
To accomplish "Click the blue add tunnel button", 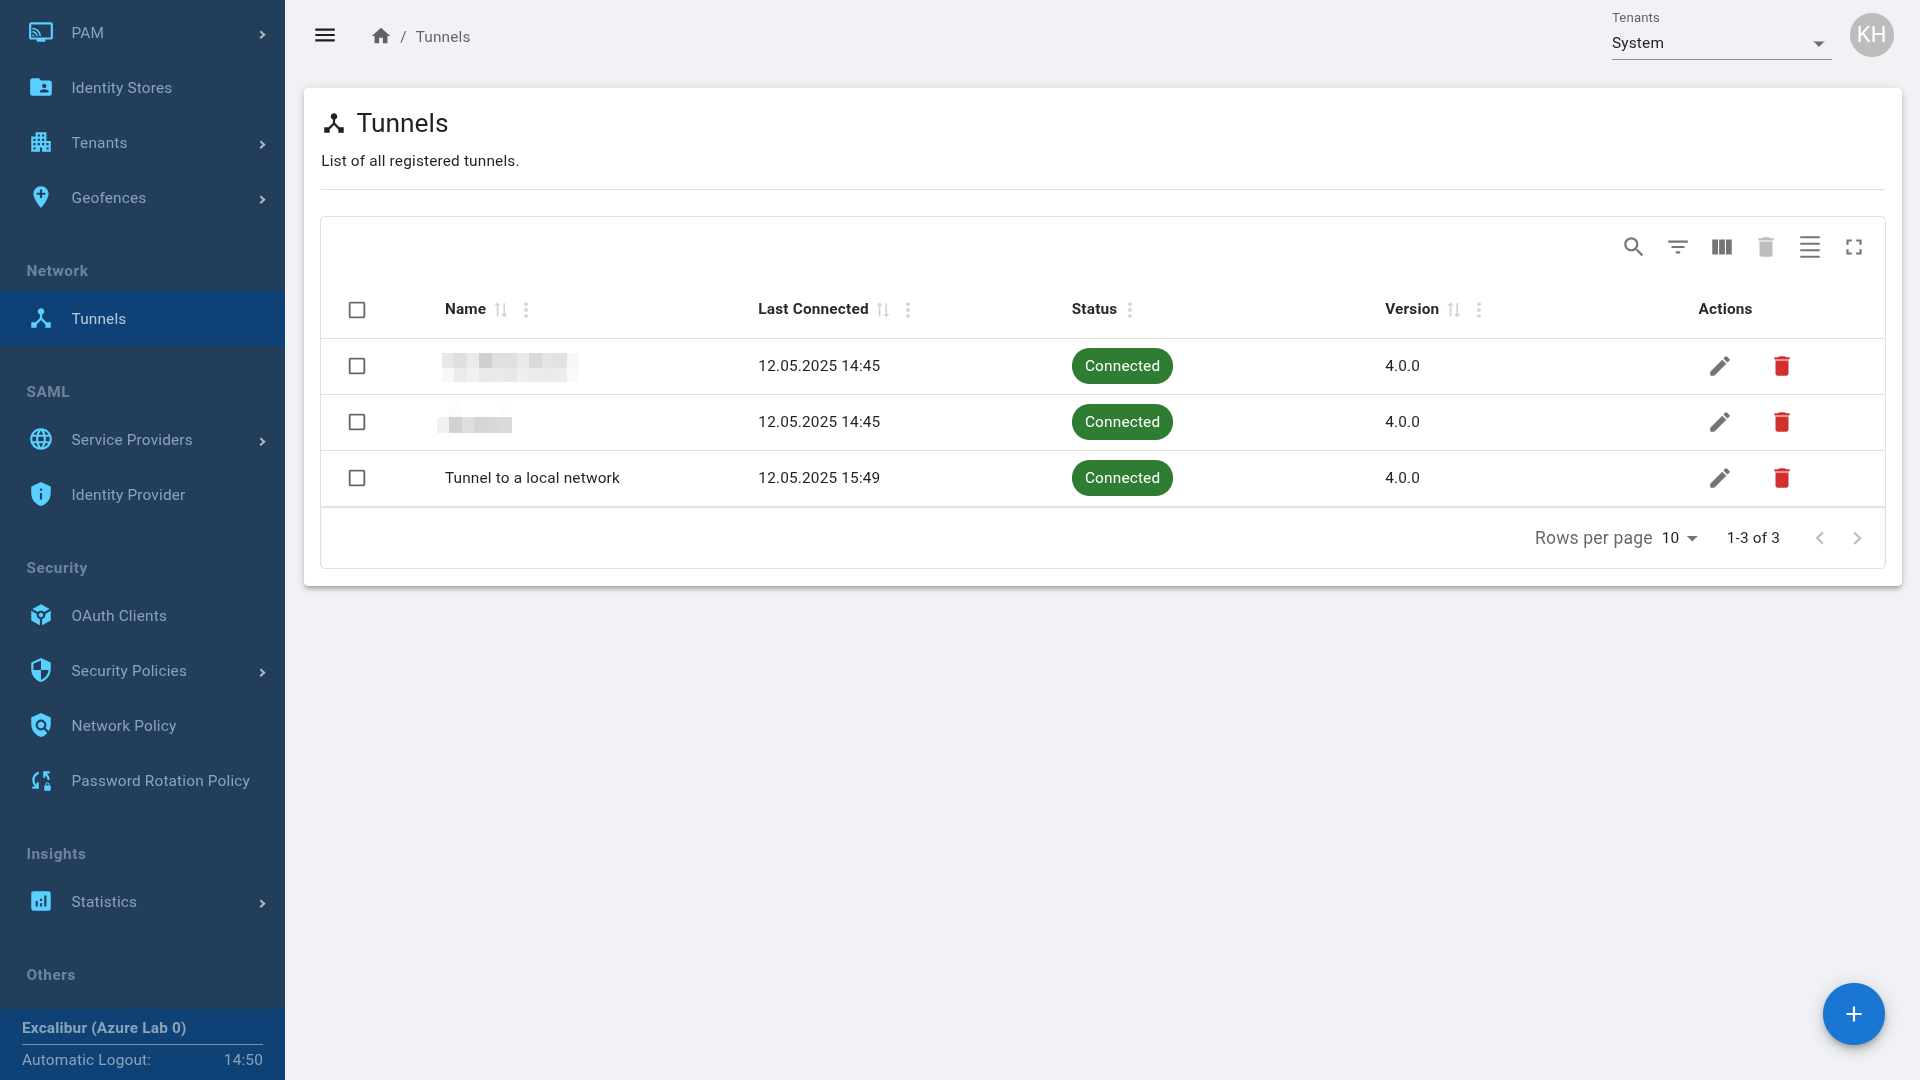I will pyautogui.click(x=1853, y=1014).
